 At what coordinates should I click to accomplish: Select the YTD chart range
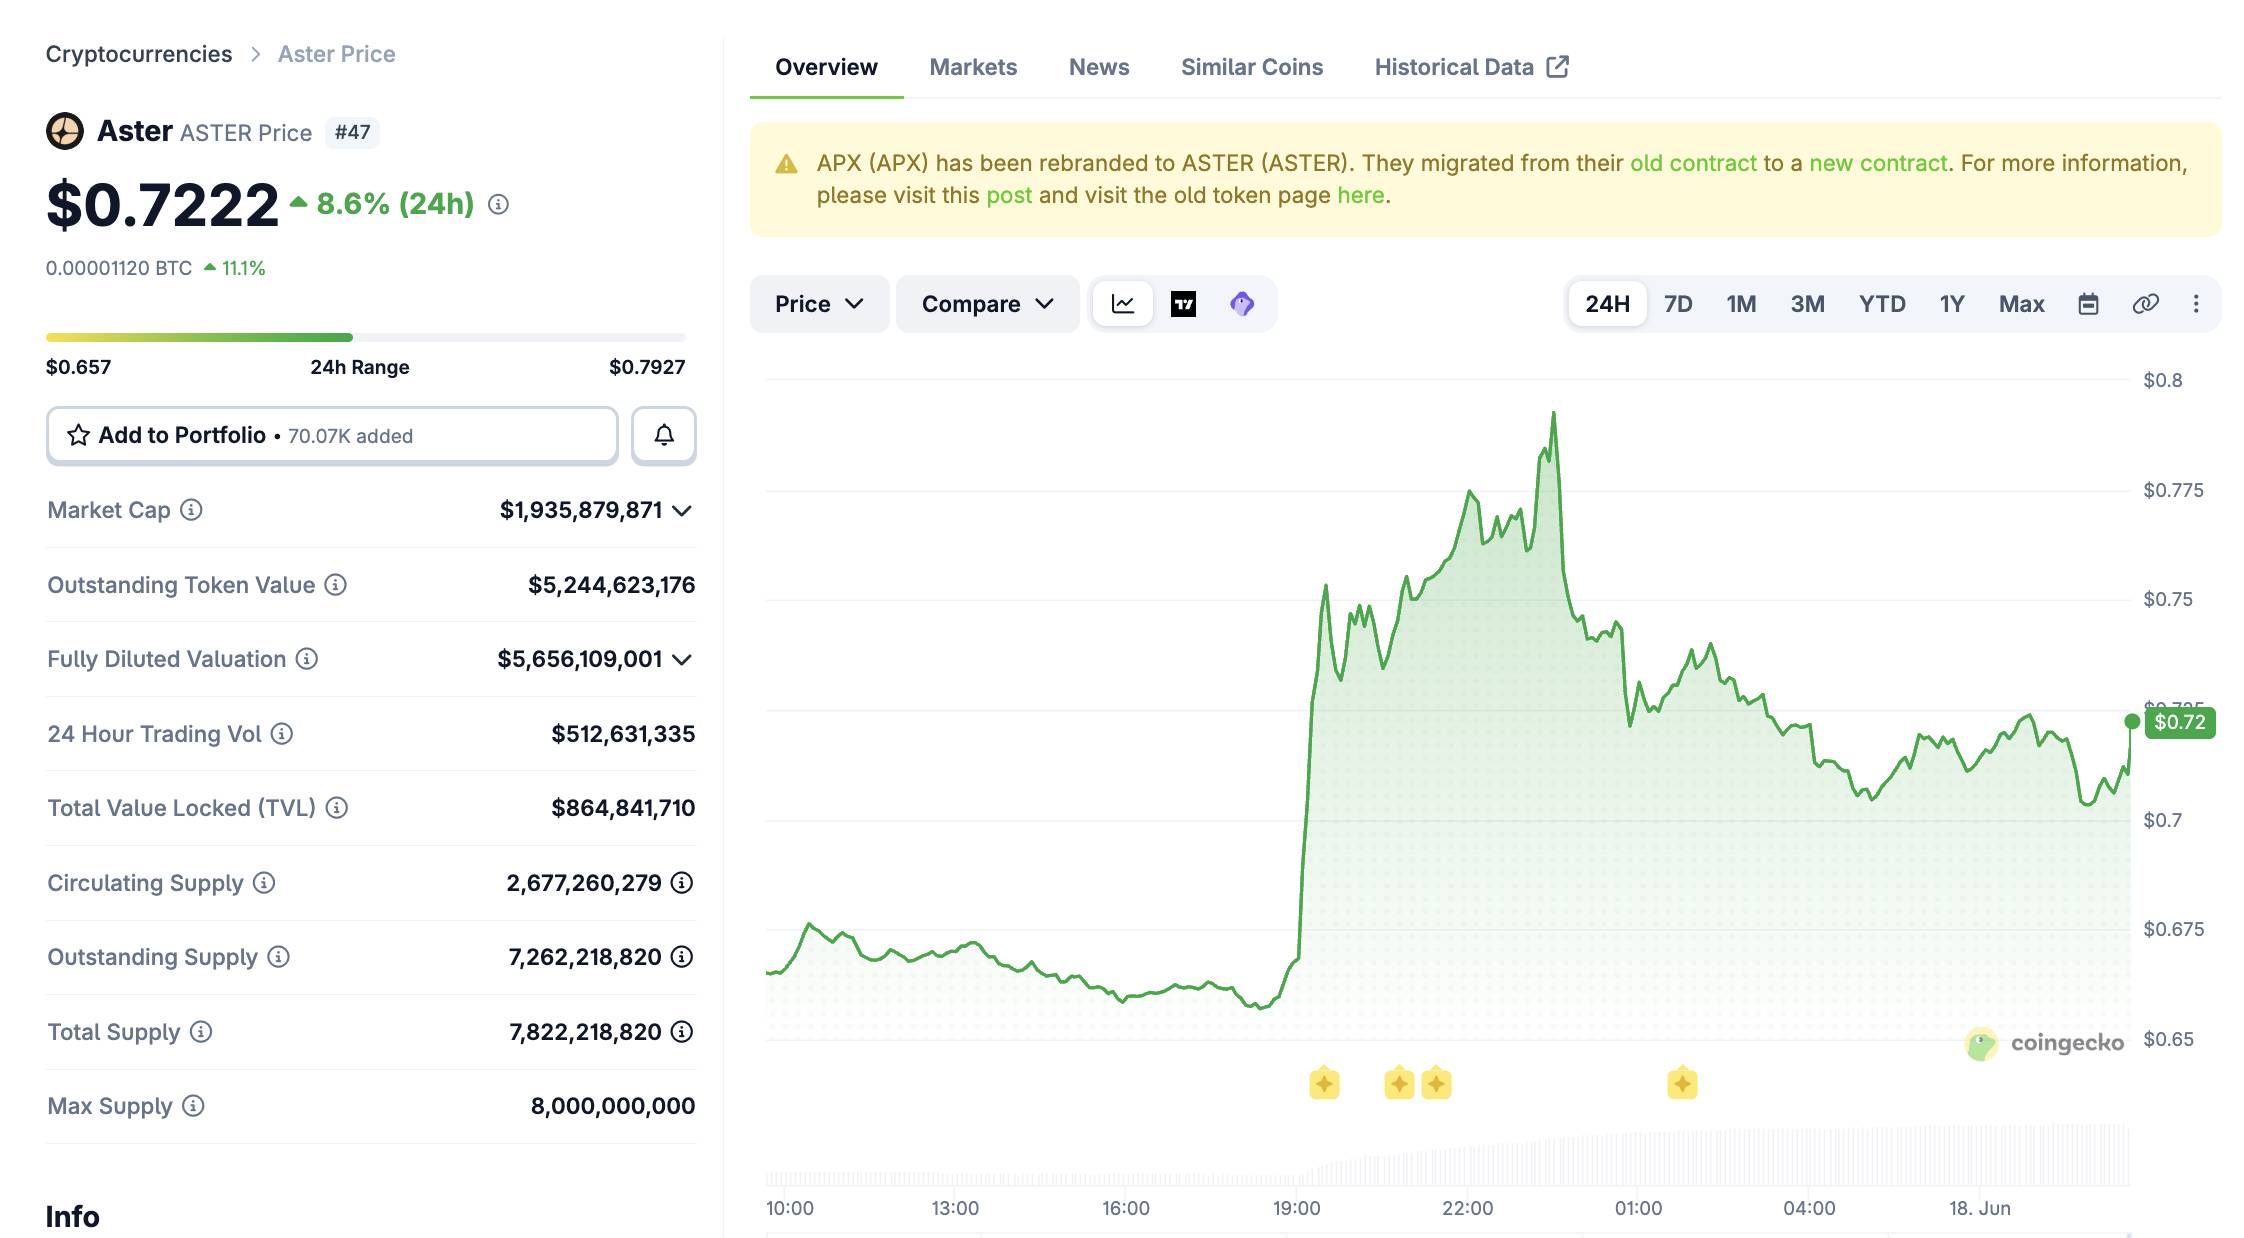1882,304
